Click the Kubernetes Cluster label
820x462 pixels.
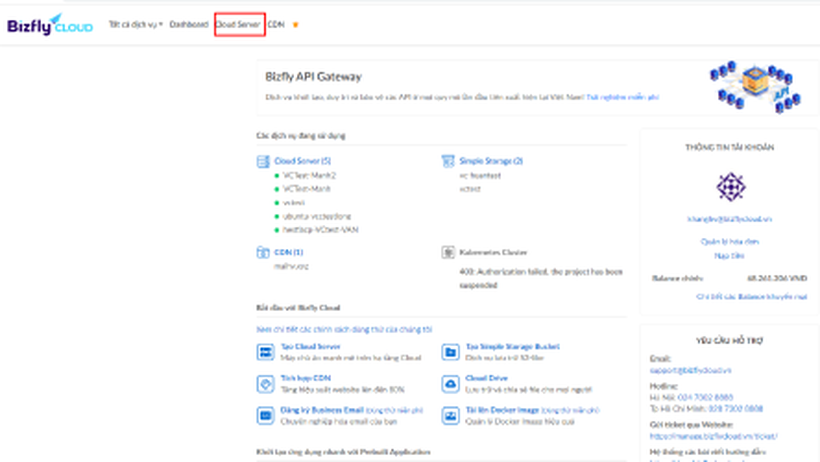click(x=493, y=252)
